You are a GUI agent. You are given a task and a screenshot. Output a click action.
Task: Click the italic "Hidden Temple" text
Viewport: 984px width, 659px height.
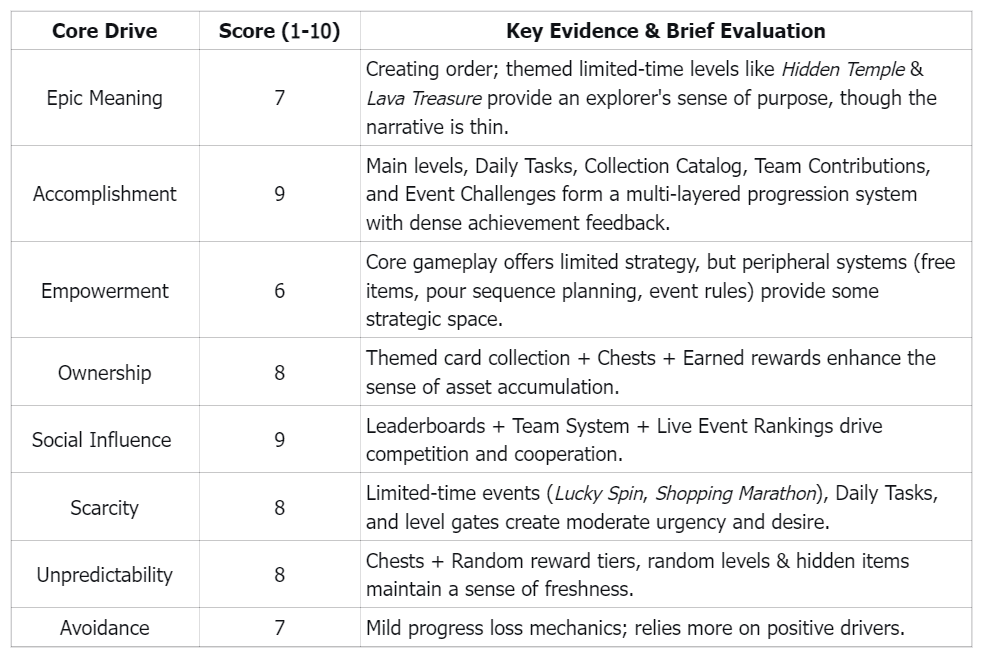[x=842, y=70]
